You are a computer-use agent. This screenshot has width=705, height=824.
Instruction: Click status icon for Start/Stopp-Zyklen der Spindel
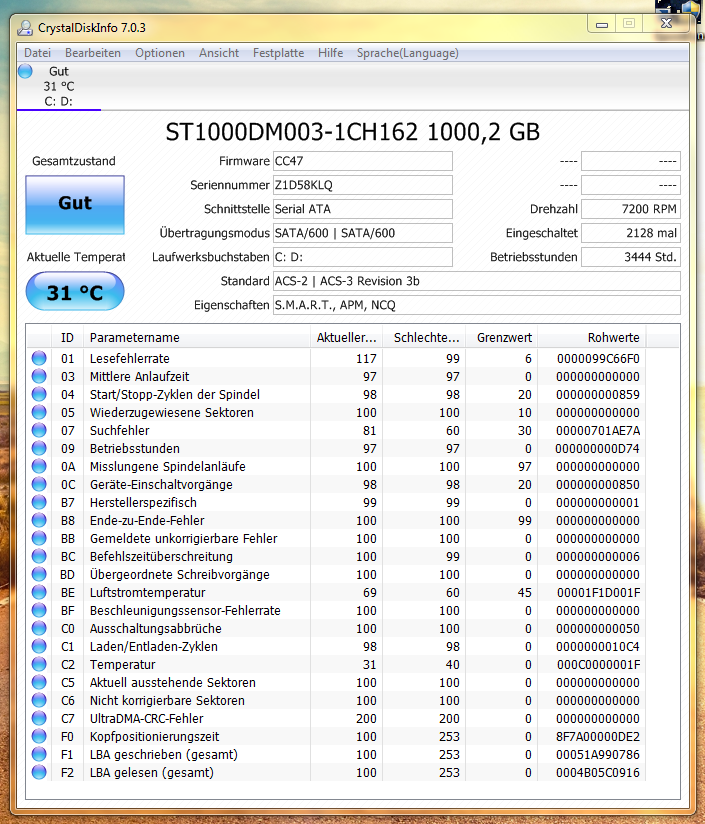click(39, 394)
